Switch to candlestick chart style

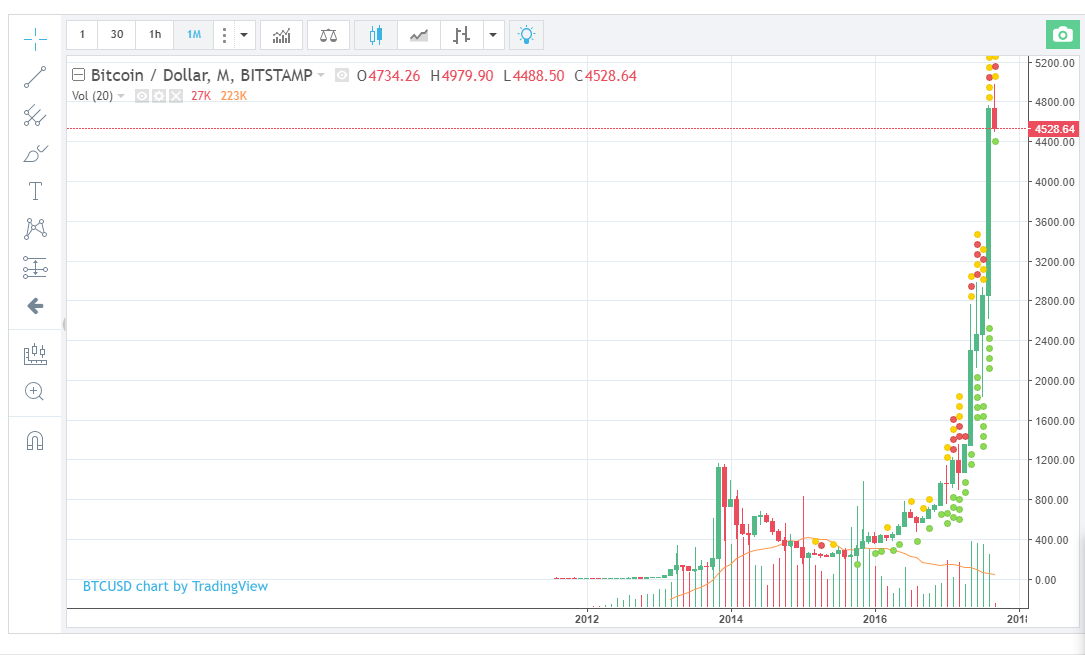coord(376,35)
